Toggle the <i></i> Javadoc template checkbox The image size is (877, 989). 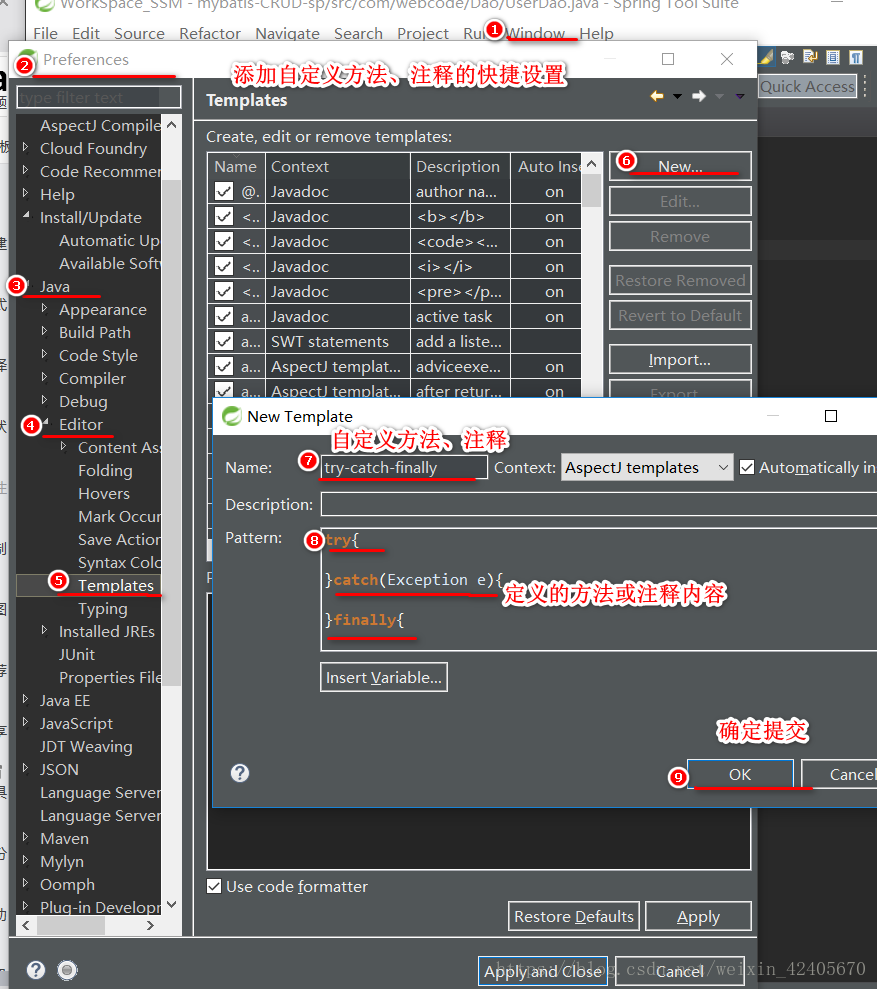coord(224,266)
